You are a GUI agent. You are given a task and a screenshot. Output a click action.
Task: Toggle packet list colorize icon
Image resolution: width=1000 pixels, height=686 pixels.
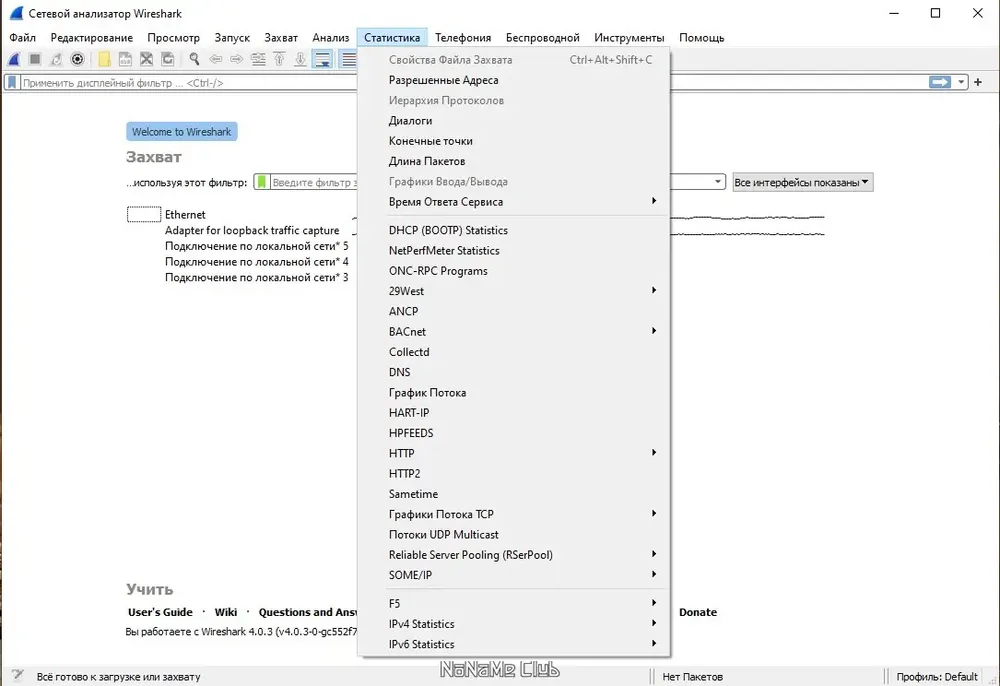tap(348, 60)
